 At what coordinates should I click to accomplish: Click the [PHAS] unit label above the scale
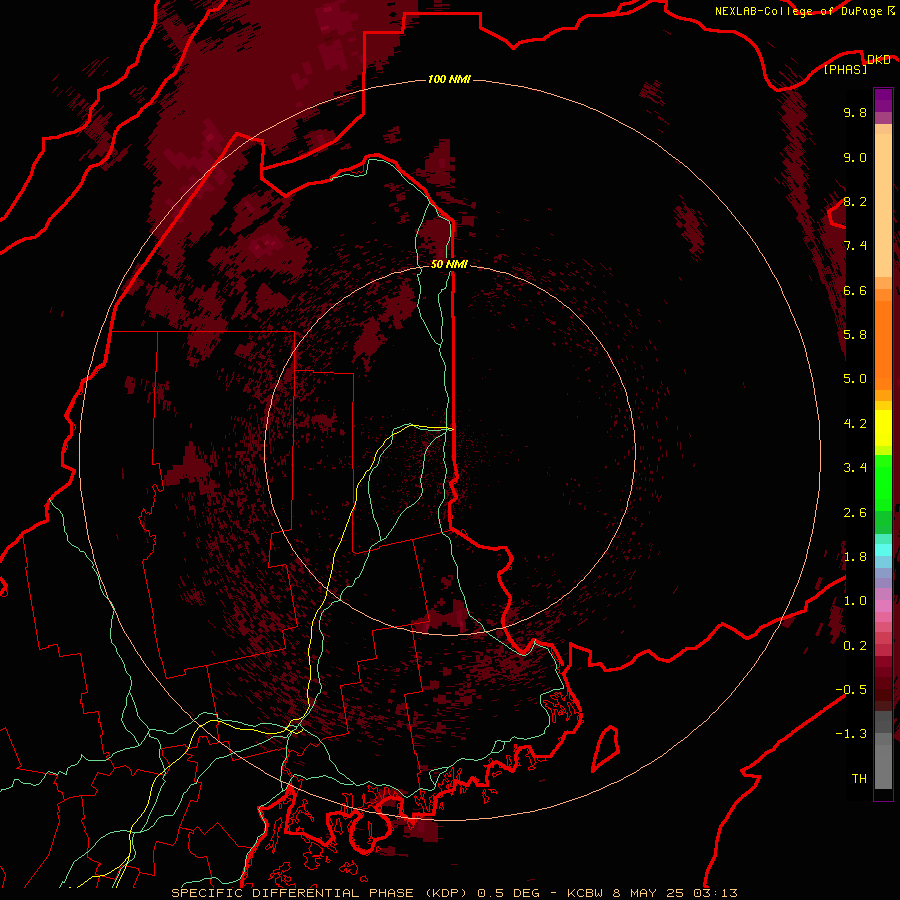845,69
